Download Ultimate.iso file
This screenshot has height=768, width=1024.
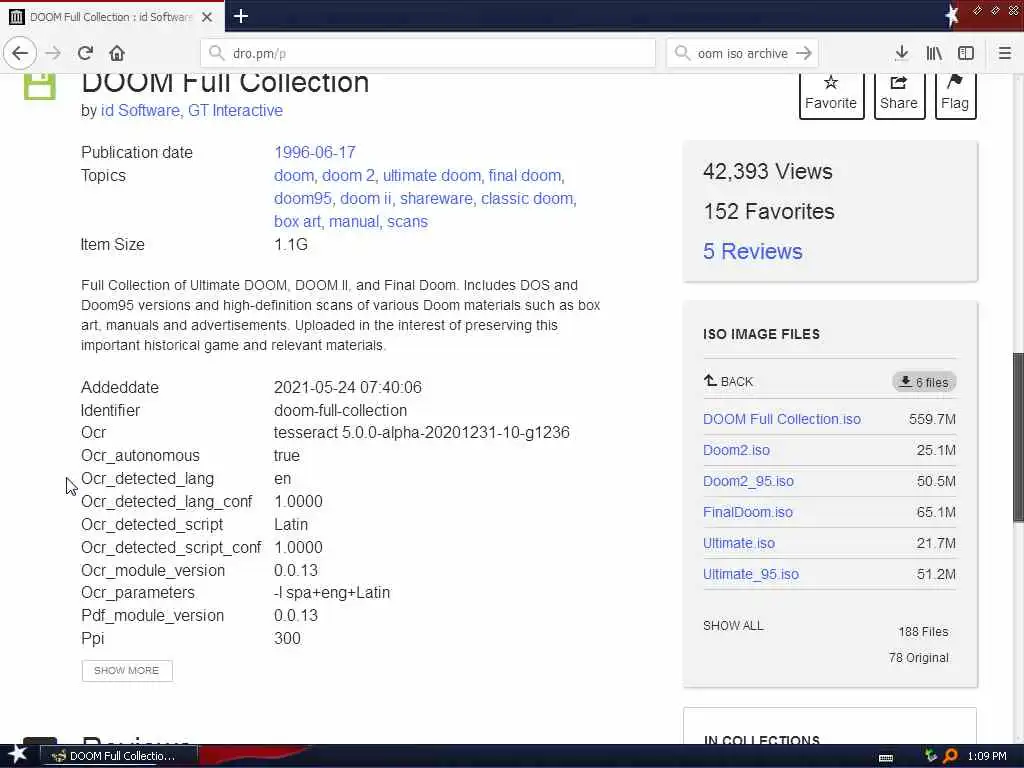pyautogui.click(x=739, y=543)
